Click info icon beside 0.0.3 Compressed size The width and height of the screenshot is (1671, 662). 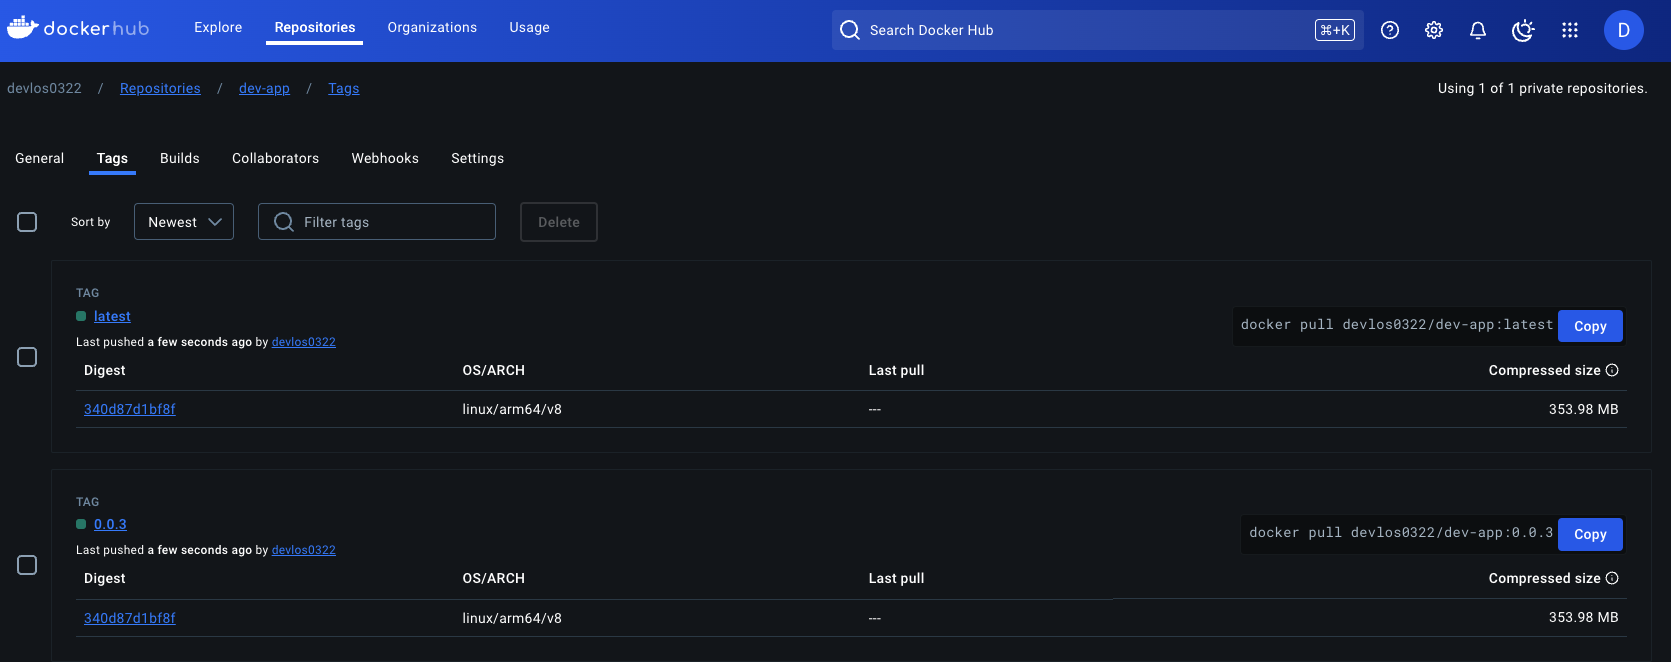(x=1612, y=578)
